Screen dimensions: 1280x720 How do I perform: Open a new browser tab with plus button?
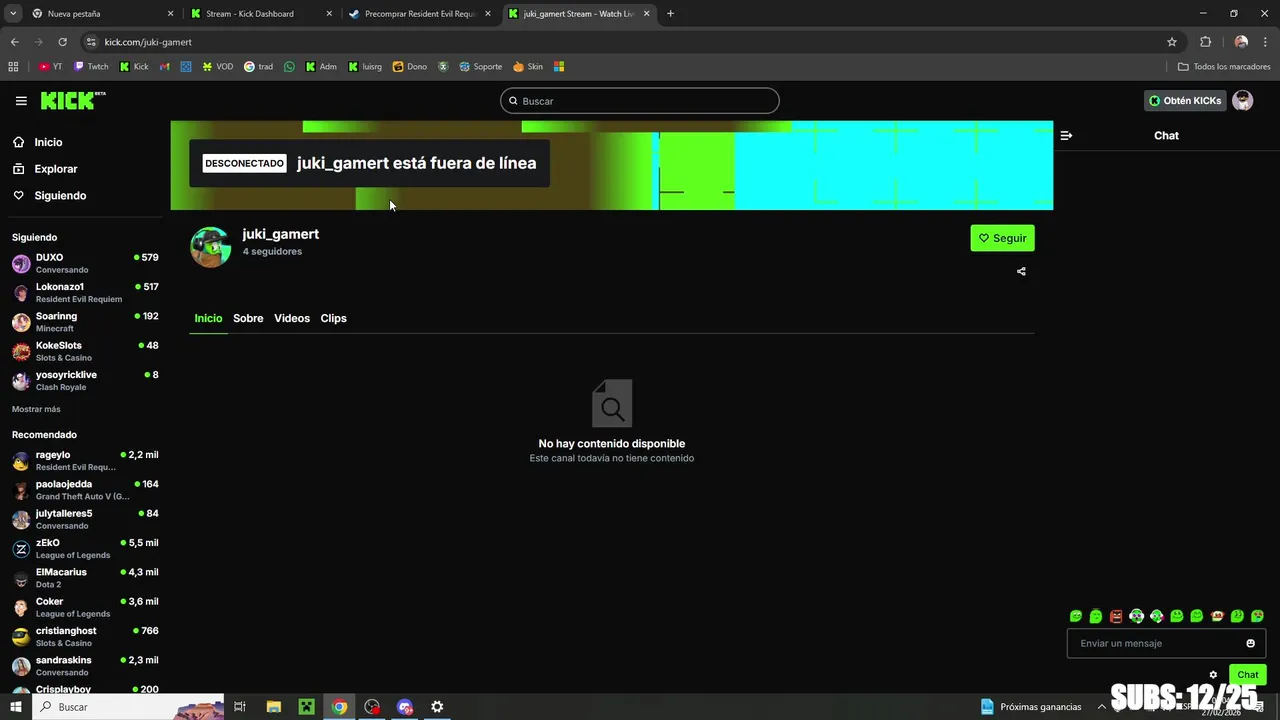pyautogui.click(x=670, y=14)
